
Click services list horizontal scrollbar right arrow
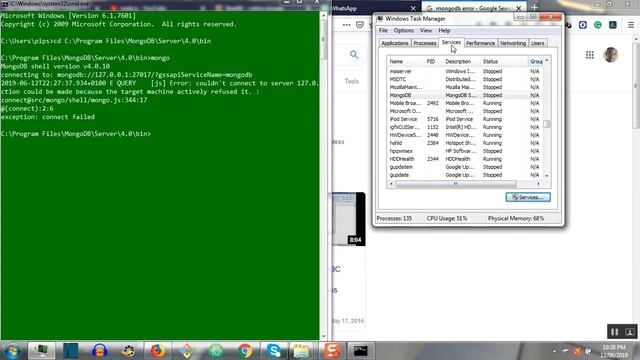click(x=538, y=184)
